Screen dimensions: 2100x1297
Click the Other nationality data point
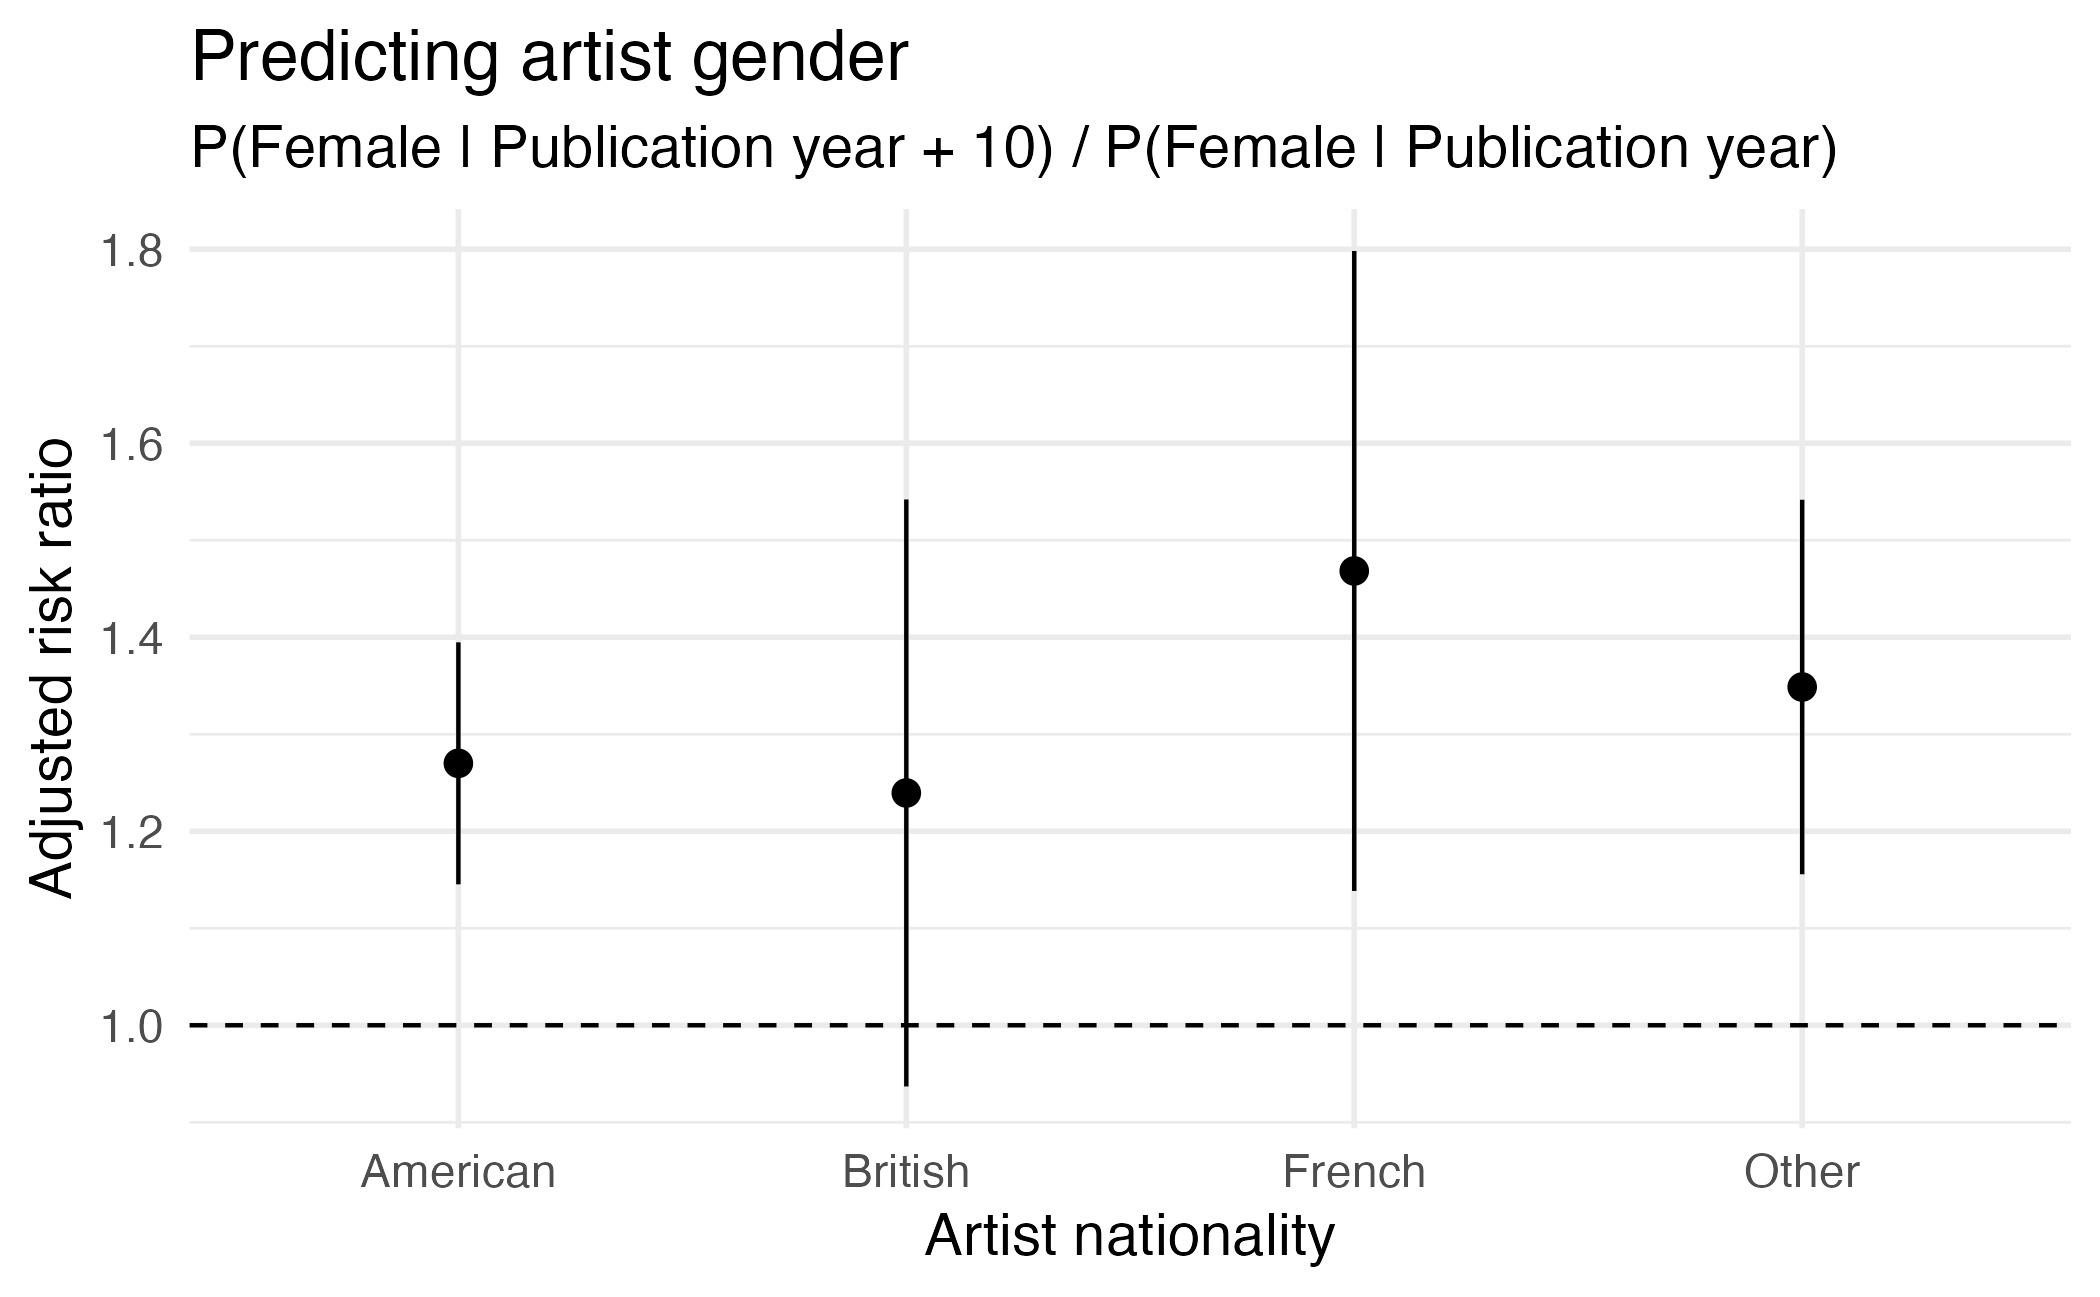pyautogui.click(x=1802, y=687)
